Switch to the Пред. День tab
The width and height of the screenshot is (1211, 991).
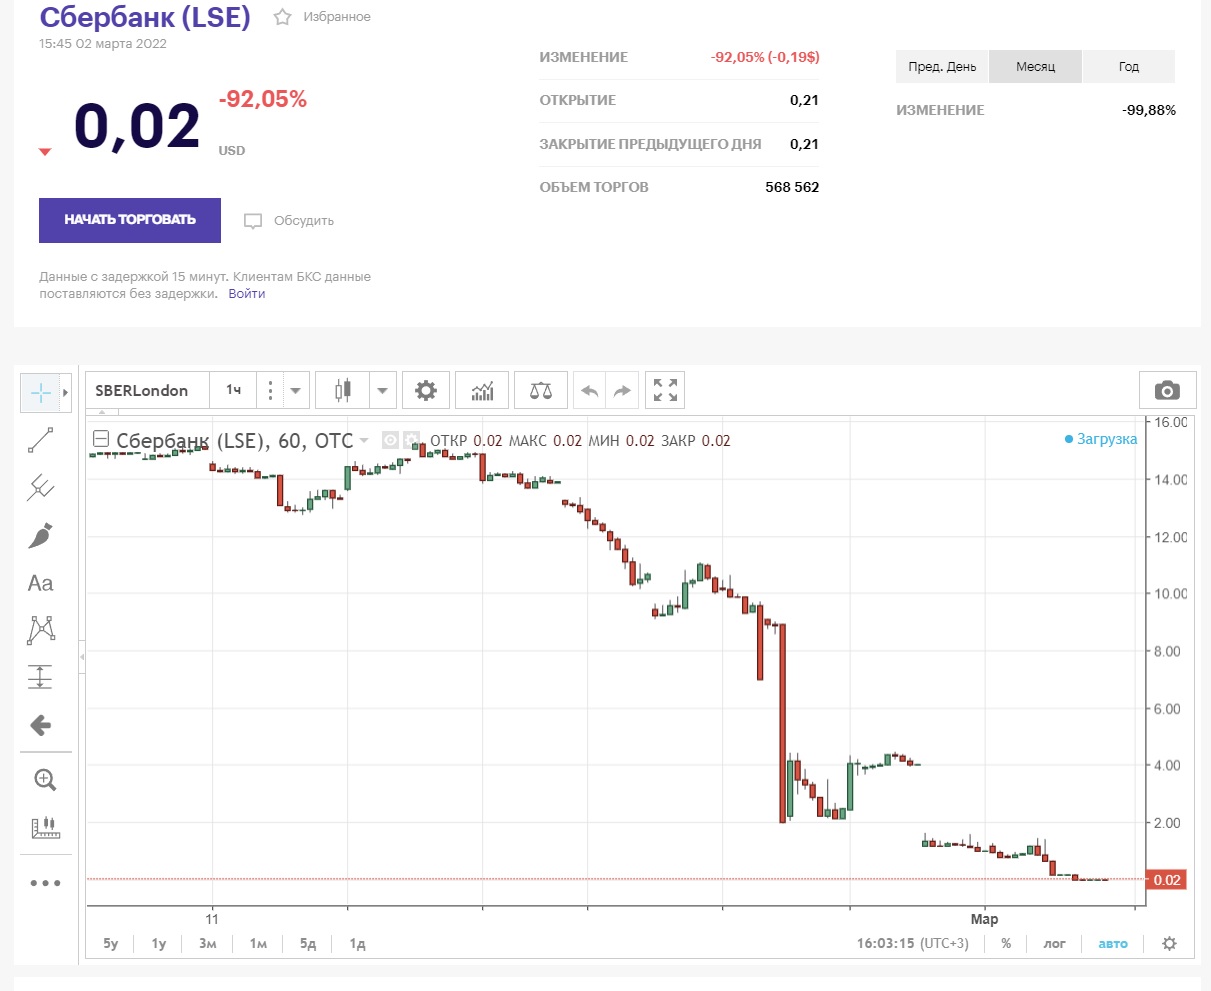(x=942, y=67)
